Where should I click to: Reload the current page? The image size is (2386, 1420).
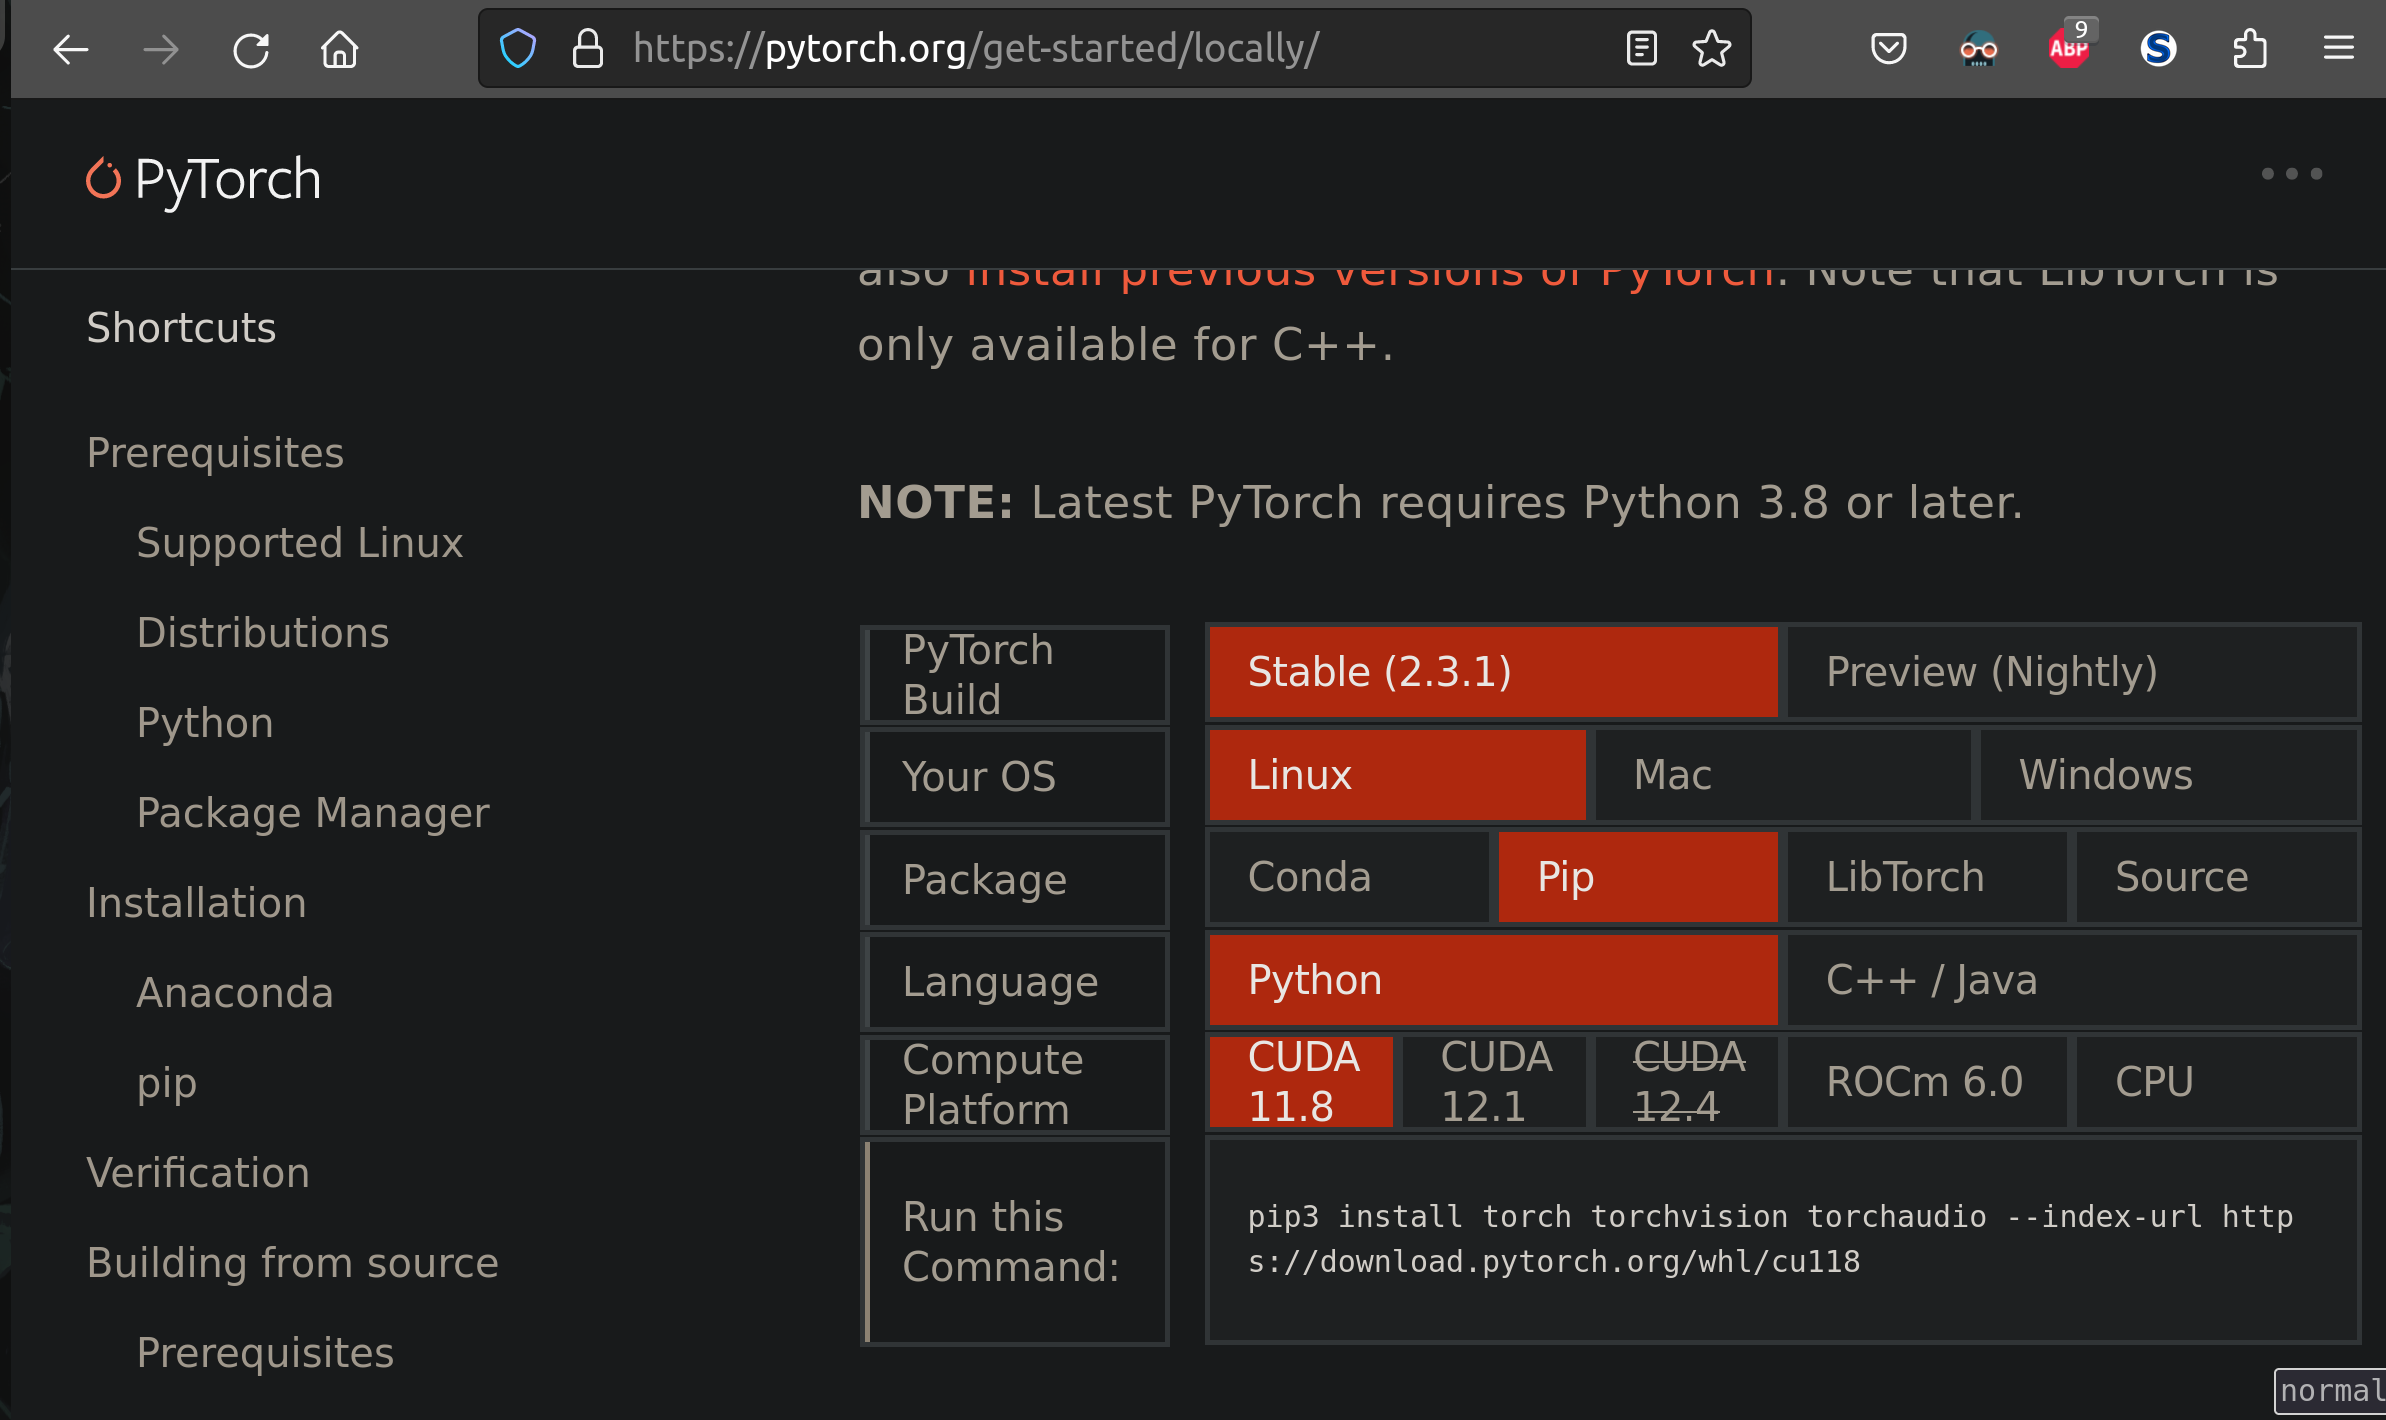pos(250,49)
